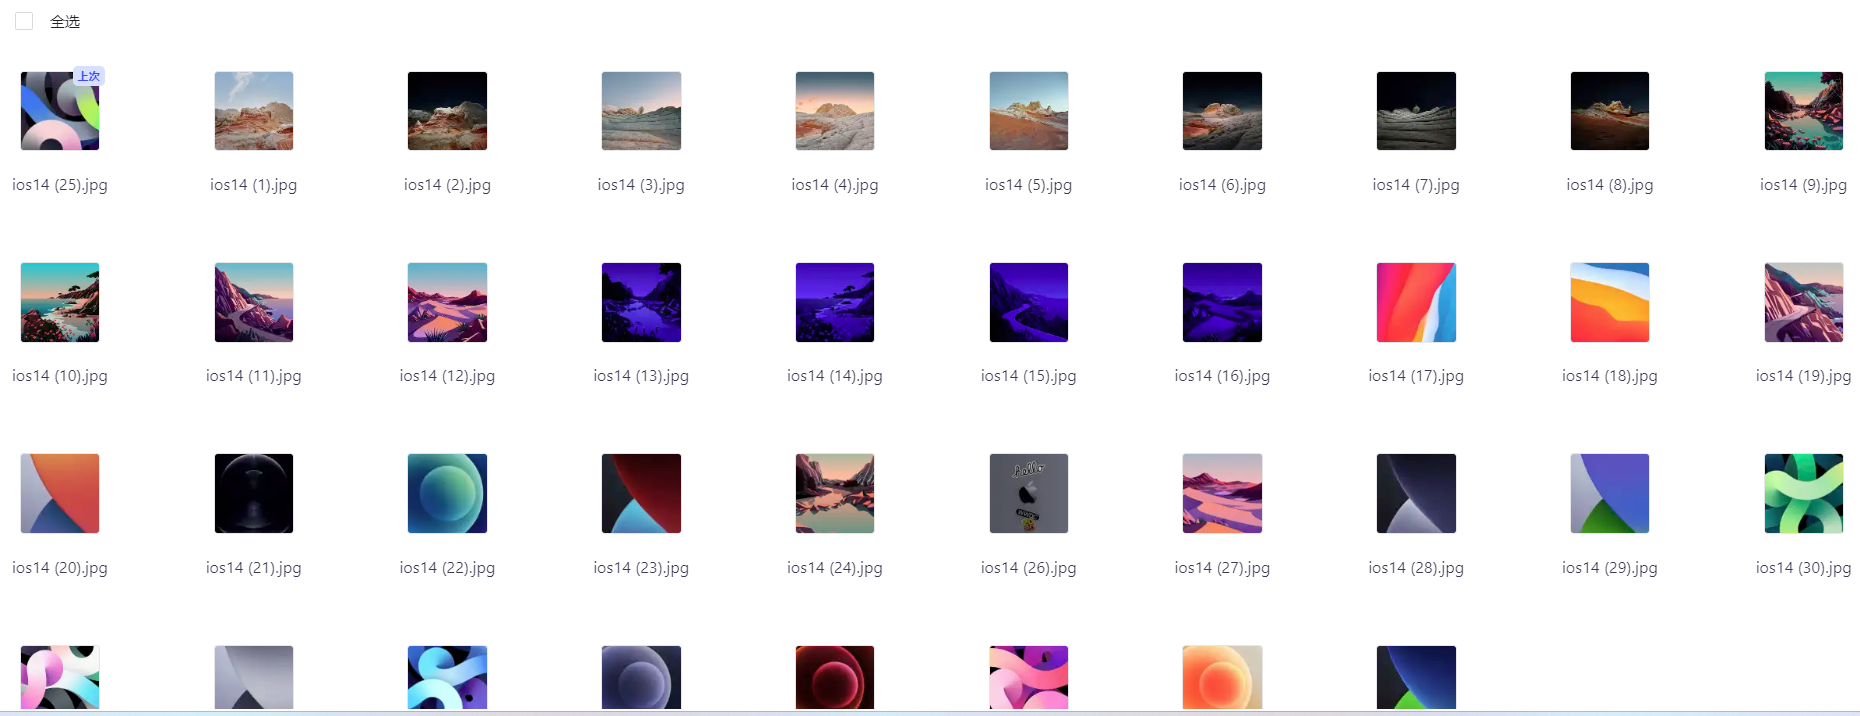
Task: Choose the ios14 (8).jpg image thumbnail
Action: 1610,111
